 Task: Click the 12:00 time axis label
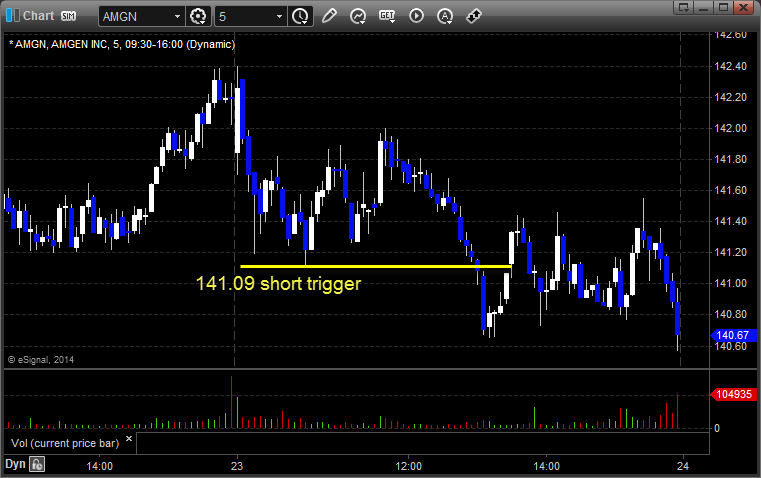point(409,466)
